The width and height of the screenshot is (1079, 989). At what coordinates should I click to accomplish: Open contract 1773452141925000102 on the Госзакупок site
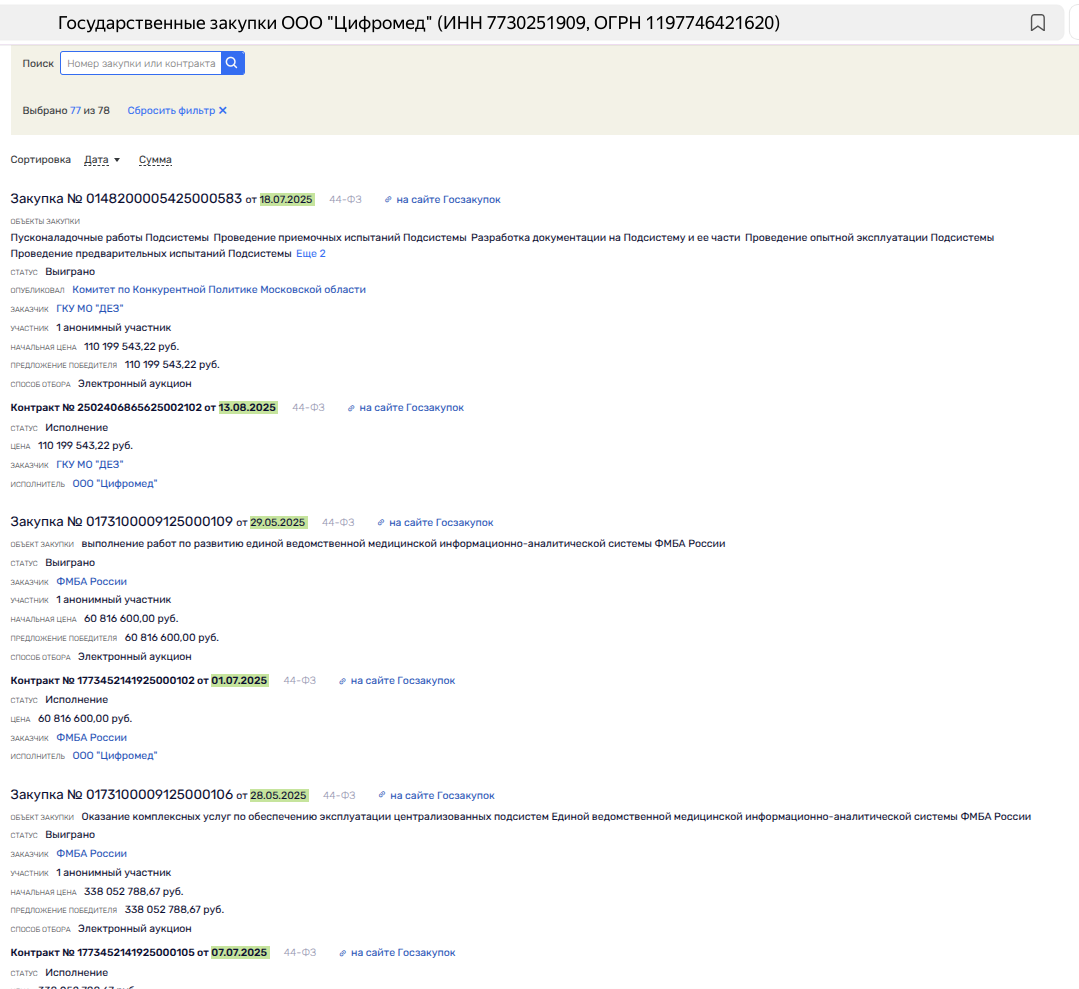tap(402, 681)
